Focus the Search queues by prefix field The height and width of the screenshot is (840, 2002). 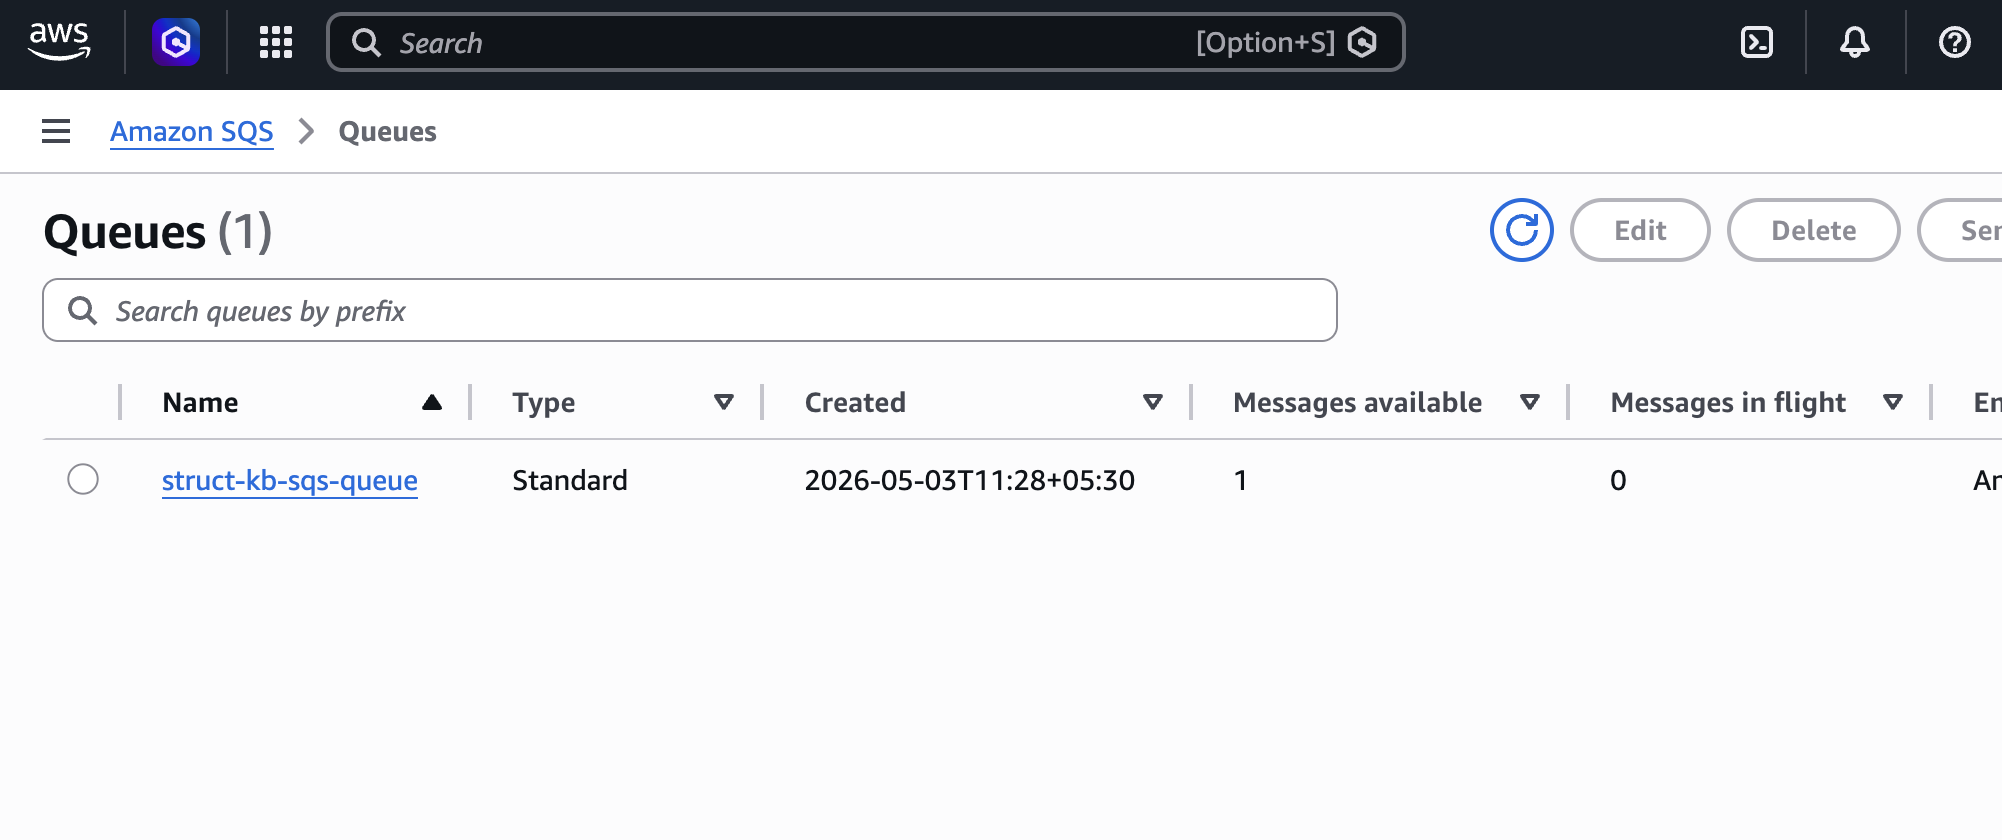tap(690, 310)
